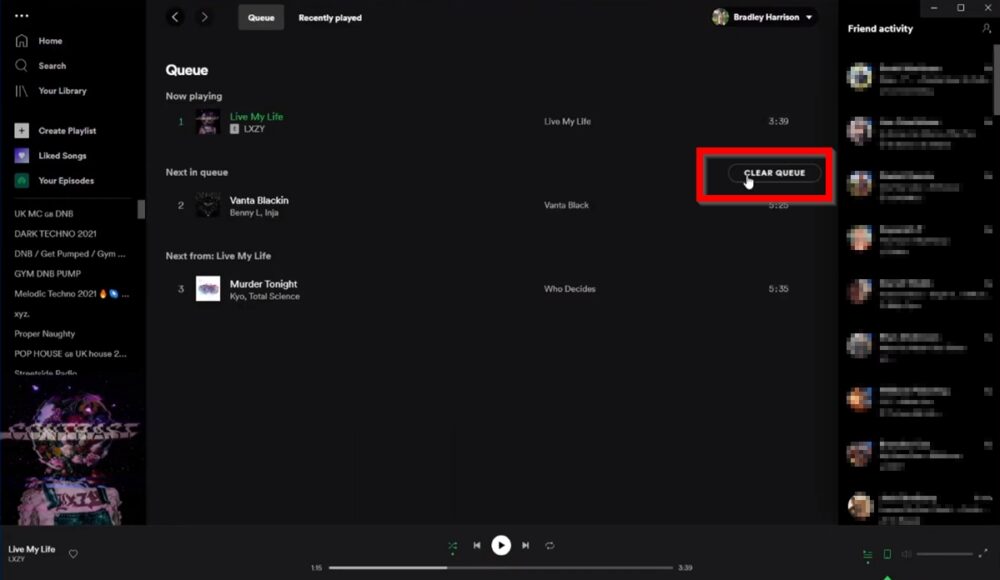Viewport: 1000px width, 580px height.
Task: Switch to the Recently played tab
Action: point(330,17)
